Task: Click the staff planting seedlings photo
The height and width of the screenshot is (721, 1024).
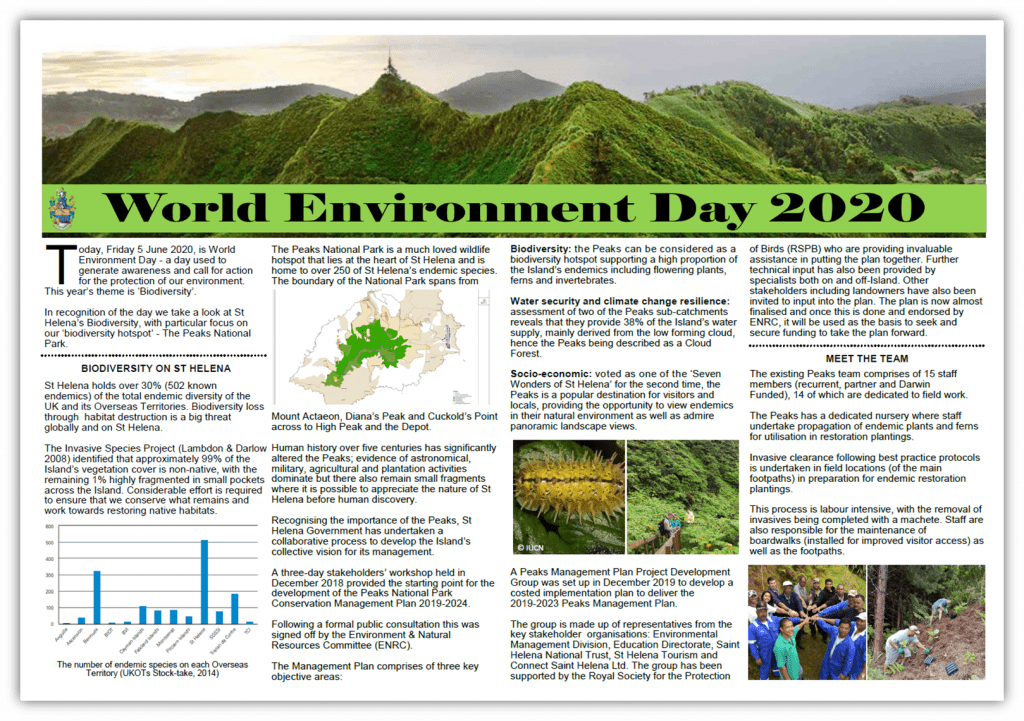Action: pyautogui.click(x=926, y=622)
